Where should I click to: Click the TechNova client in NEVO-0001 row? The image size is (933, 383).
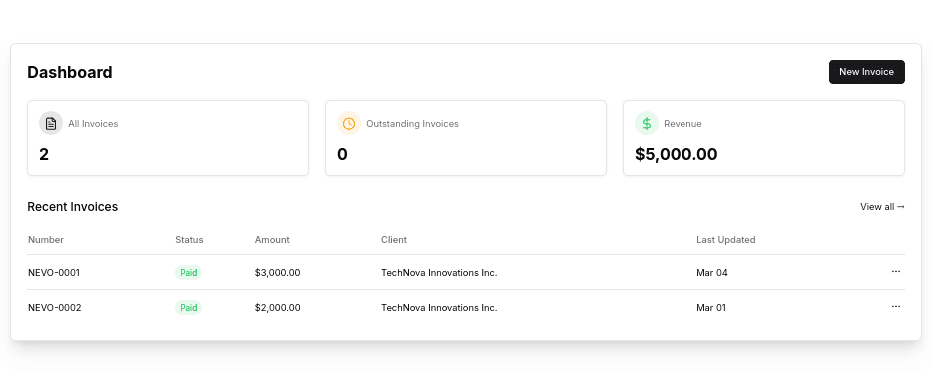(x=439, y=273)
